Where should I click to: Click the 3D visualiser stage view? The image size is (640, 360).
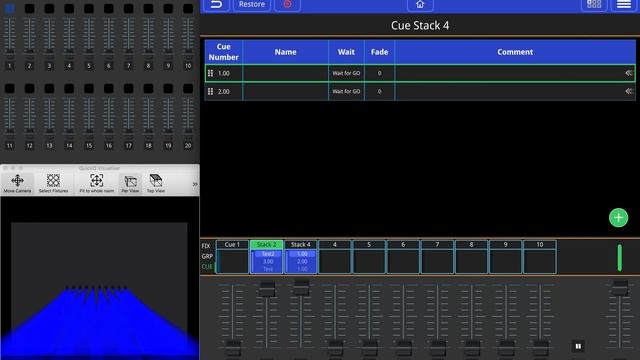click(100, 278)
